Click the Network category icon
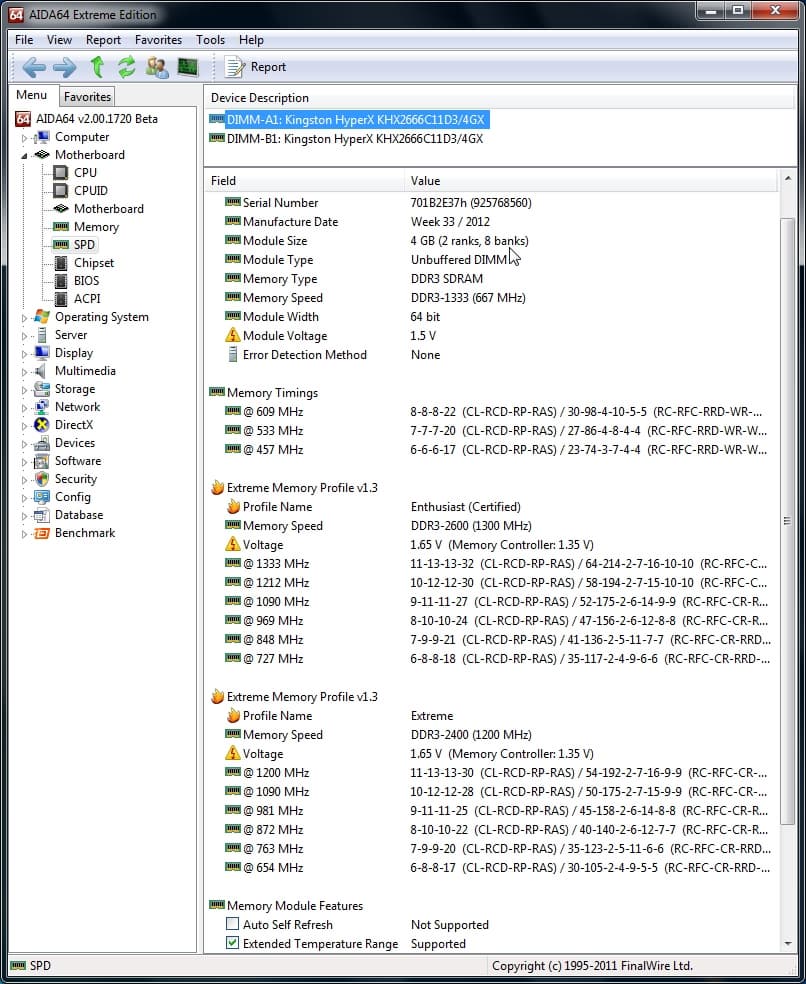 [x=42, y=407]
